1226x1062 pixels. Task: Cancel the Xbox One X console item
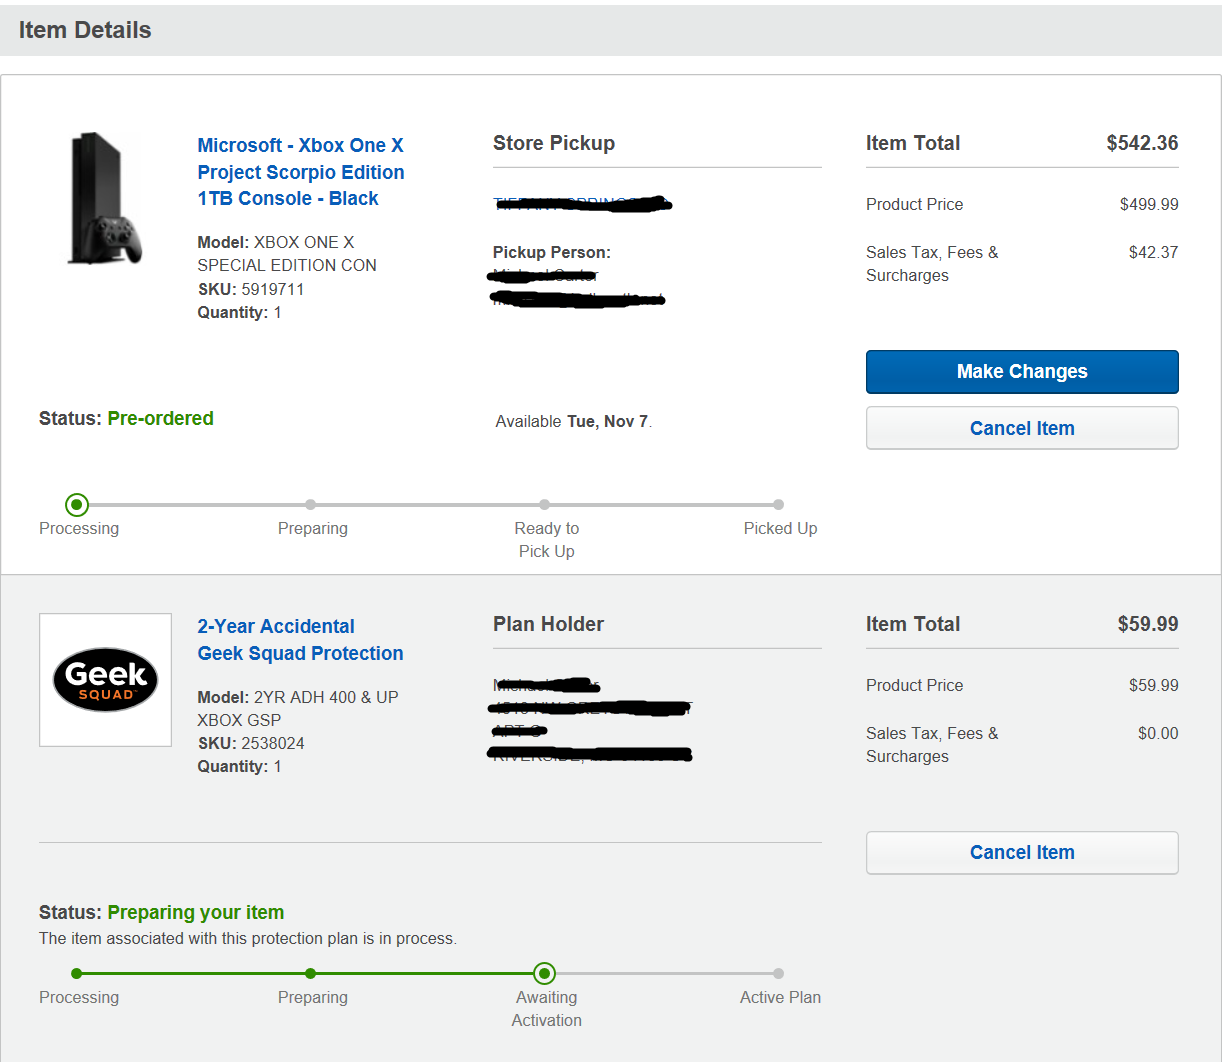pos(1021,428)
